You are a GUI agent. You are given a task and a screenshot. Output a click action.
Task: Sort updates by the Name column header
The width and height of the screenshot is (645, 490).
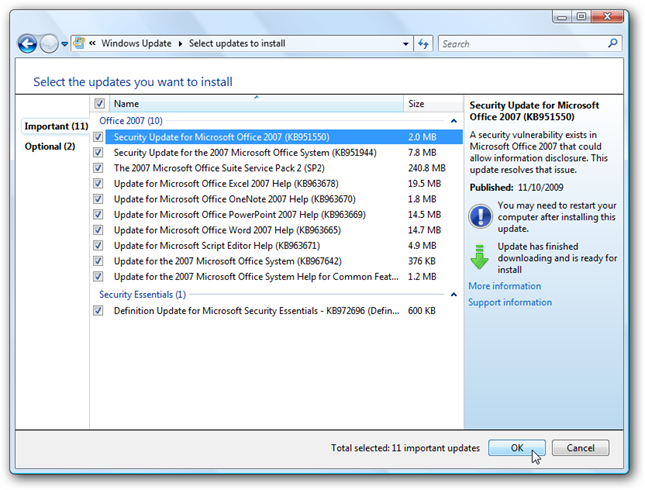point(256,104)
